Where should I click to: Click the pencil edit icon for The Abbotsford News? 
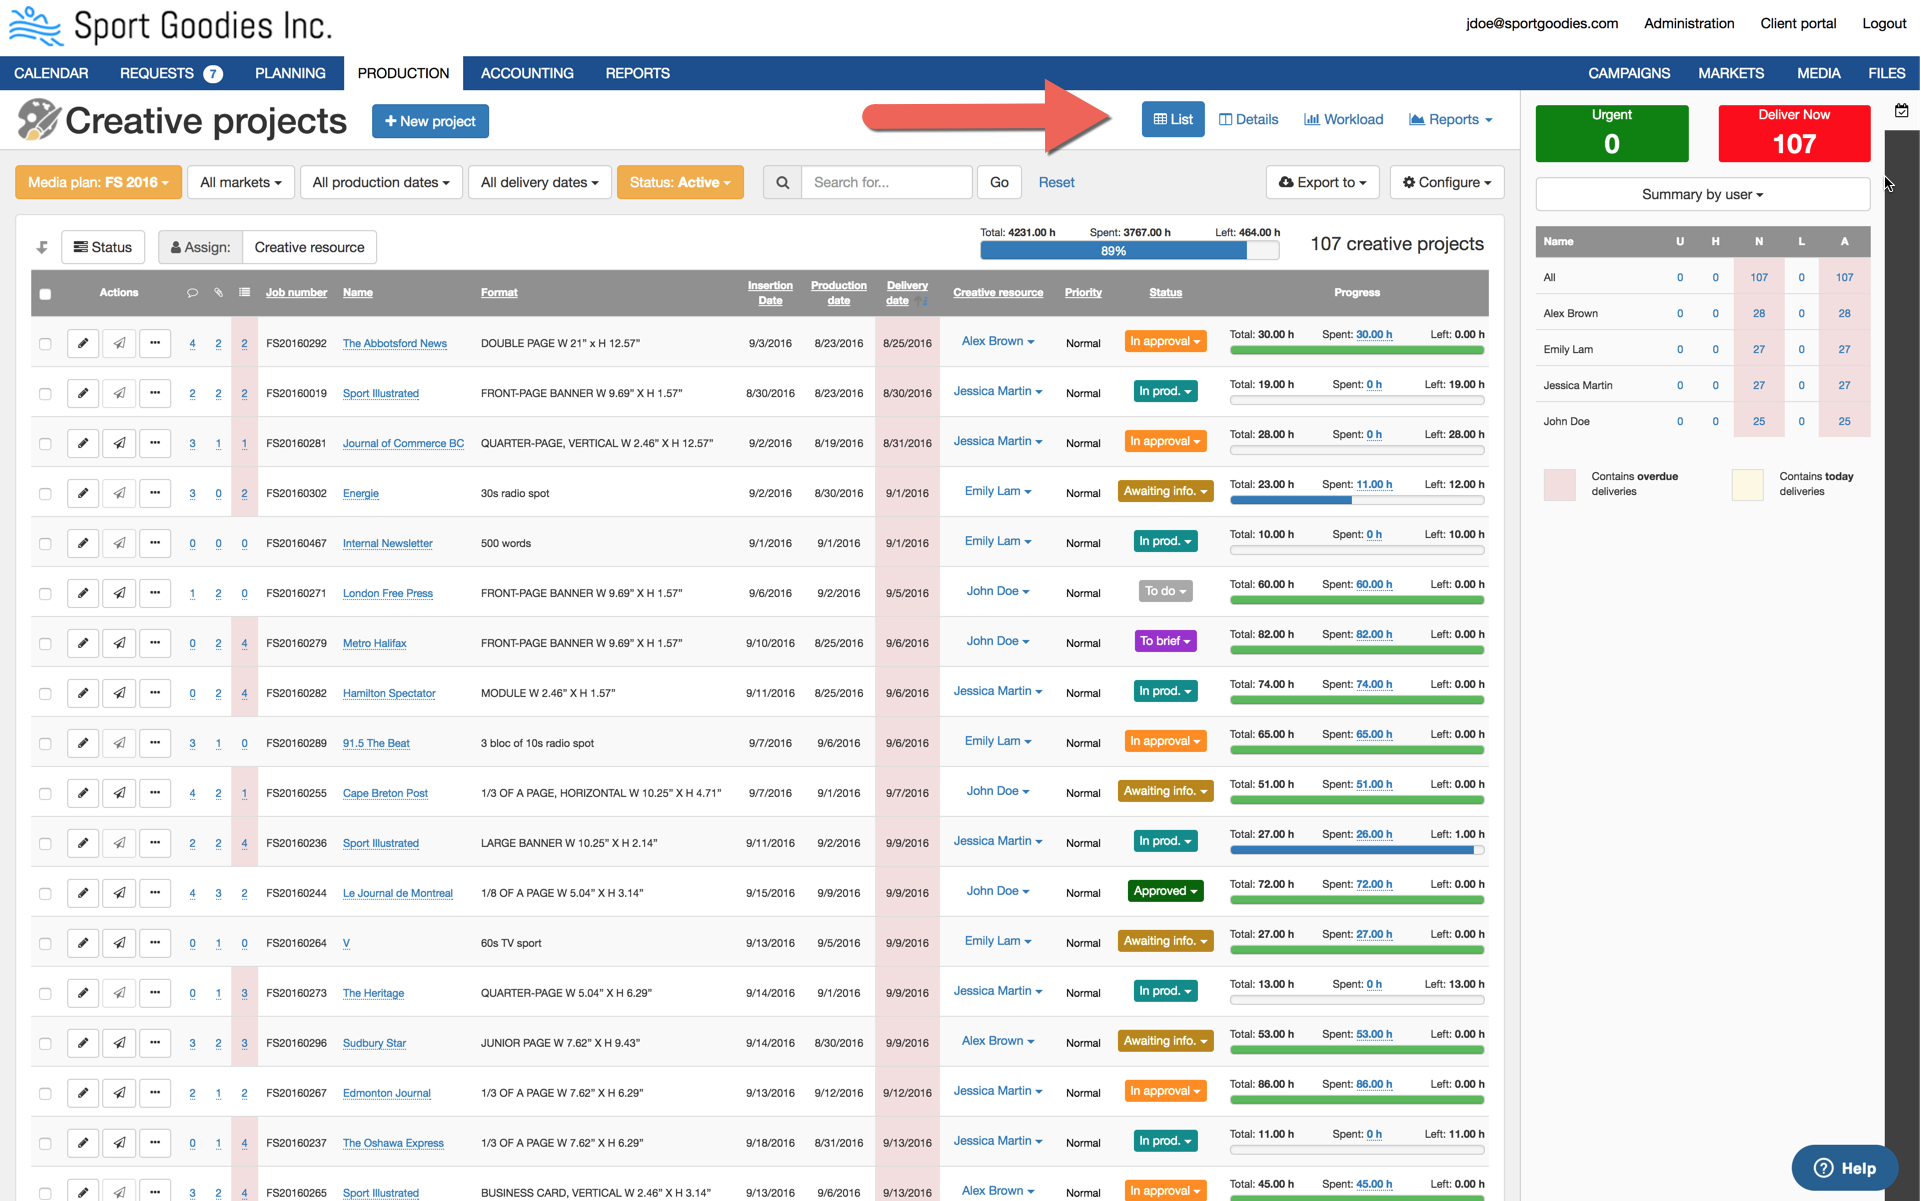pyautogui.click(x=83, y=343)
